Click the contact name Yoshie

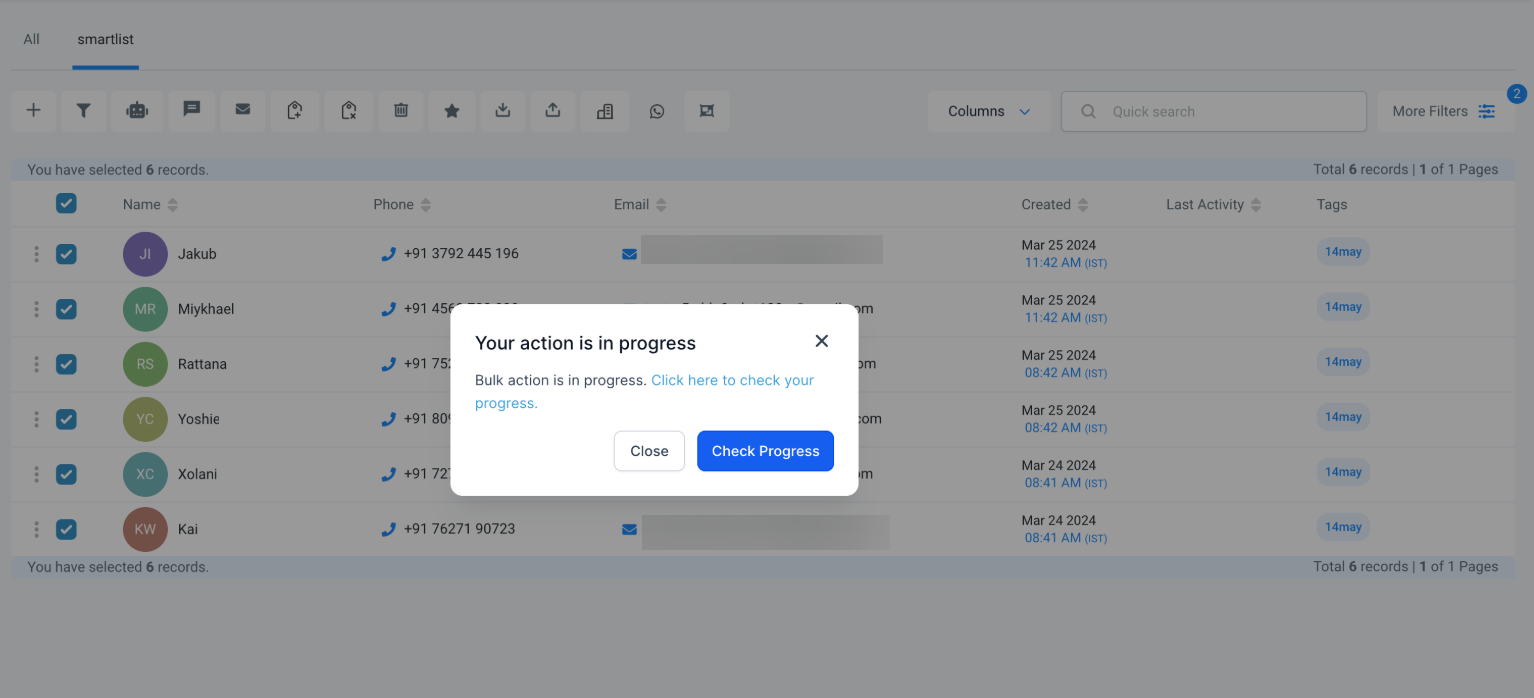pos(198,419)
